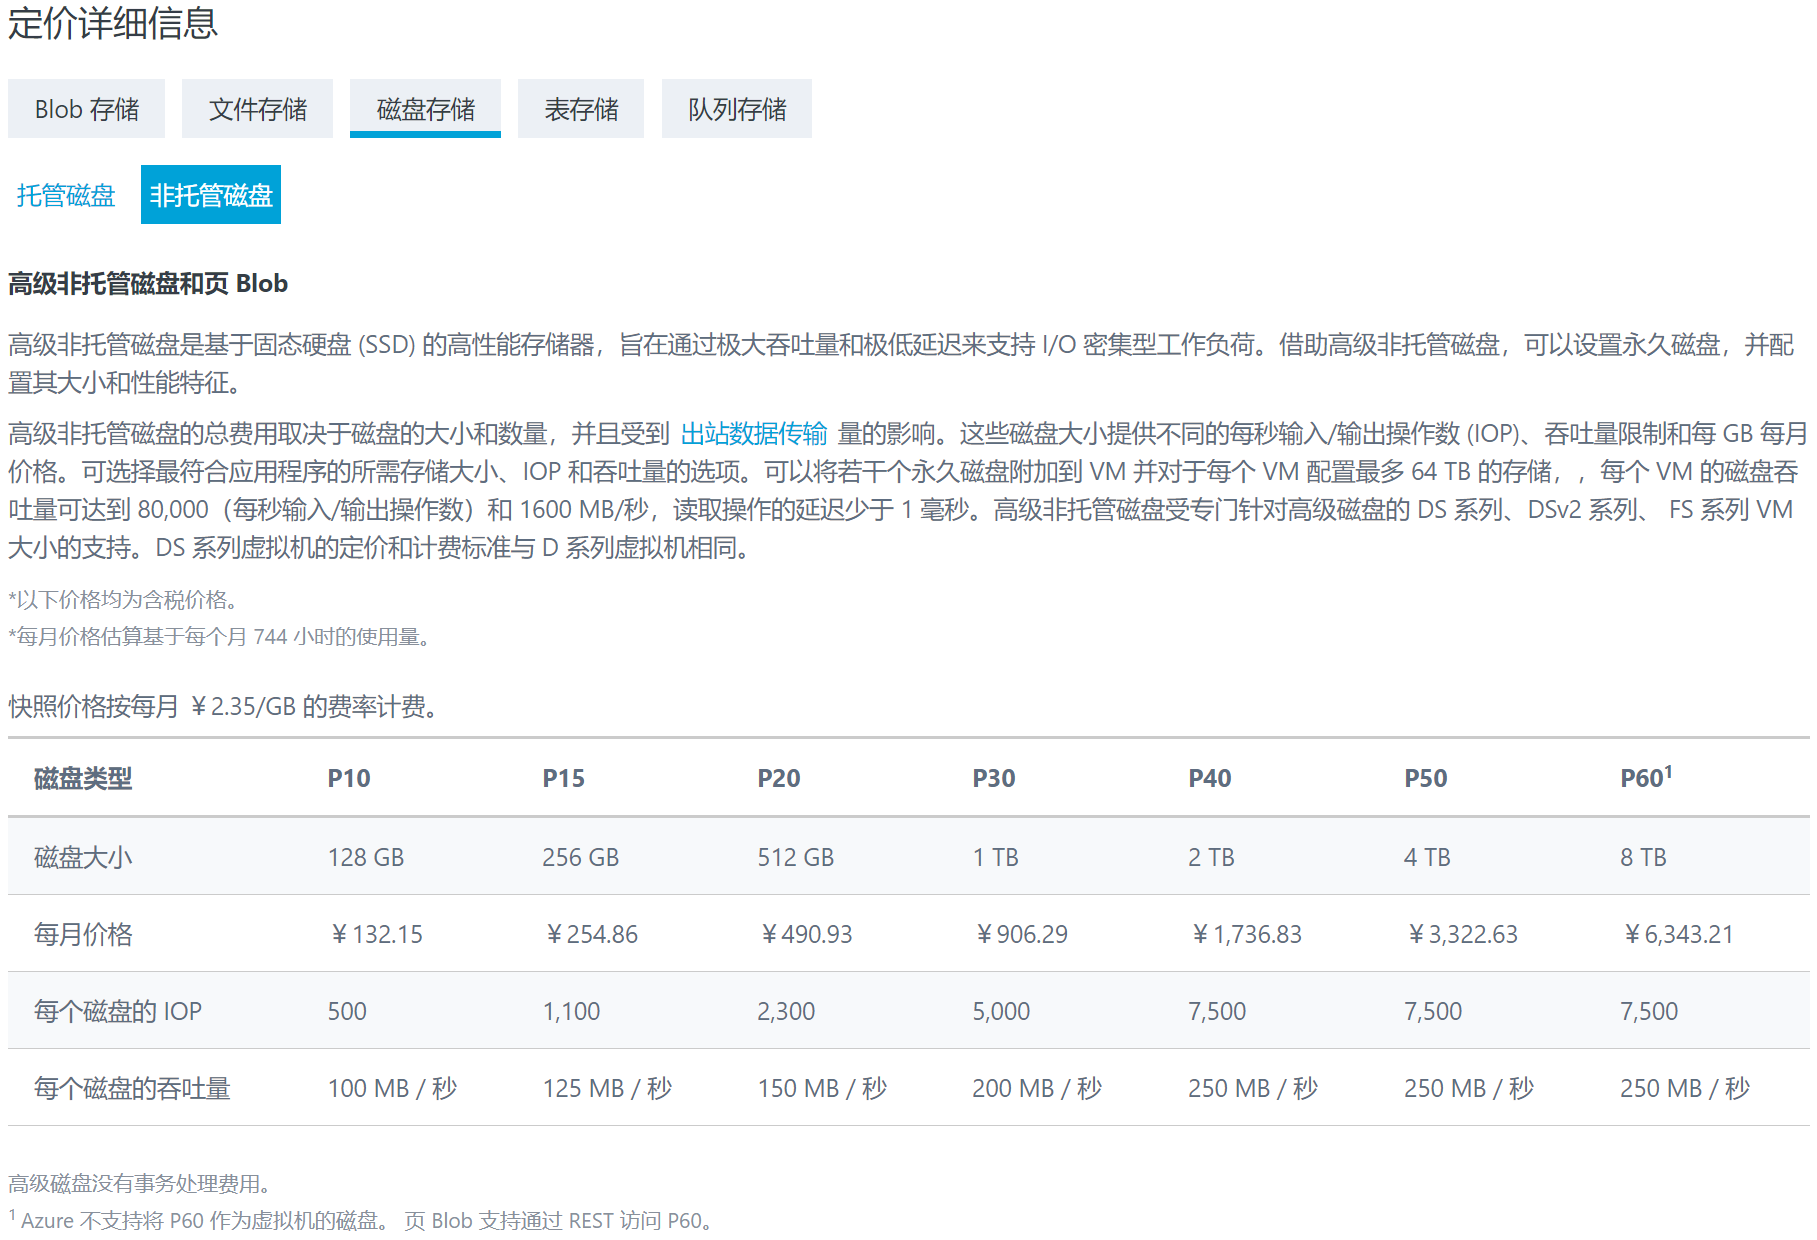This screenshot has height=1240, width=1817.
Task: Click the 高级非托管磁盘和页 Blob heading
Action: click(148, 284)
